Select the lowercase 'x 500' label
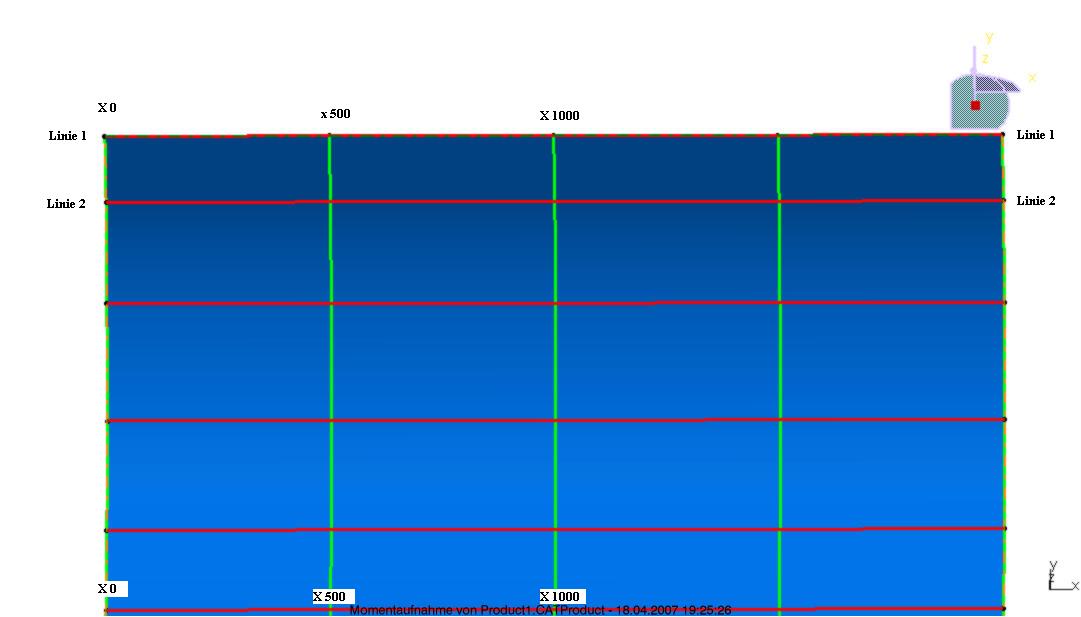1081x617 pixels. click(335, 114)
